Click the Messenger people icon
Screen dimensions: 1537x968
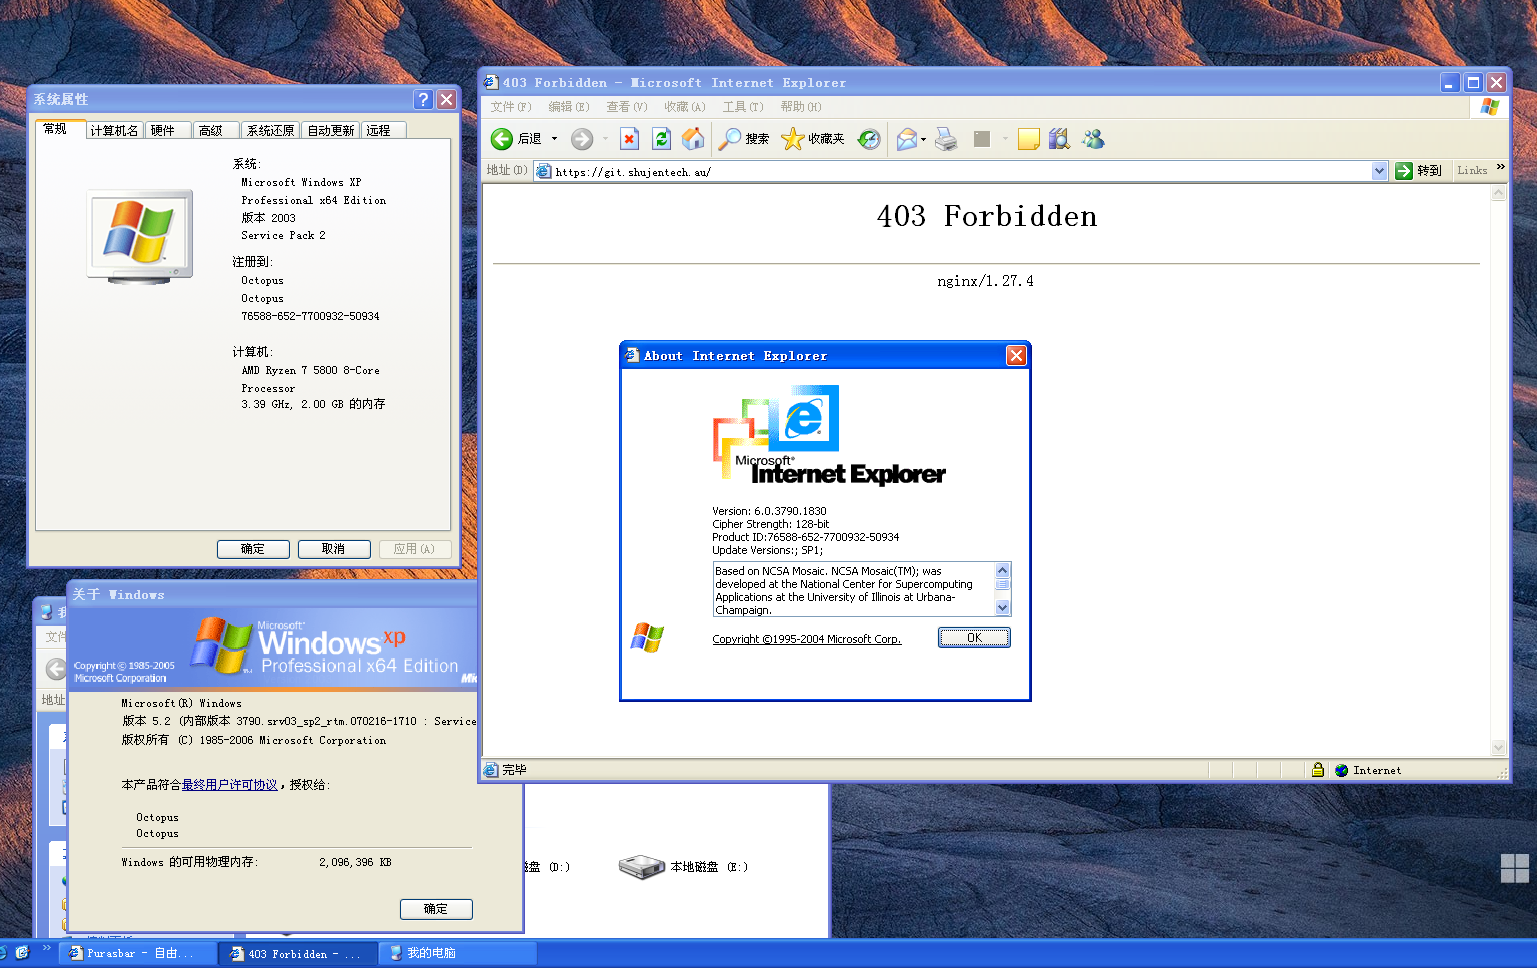tap(1093, 139)
